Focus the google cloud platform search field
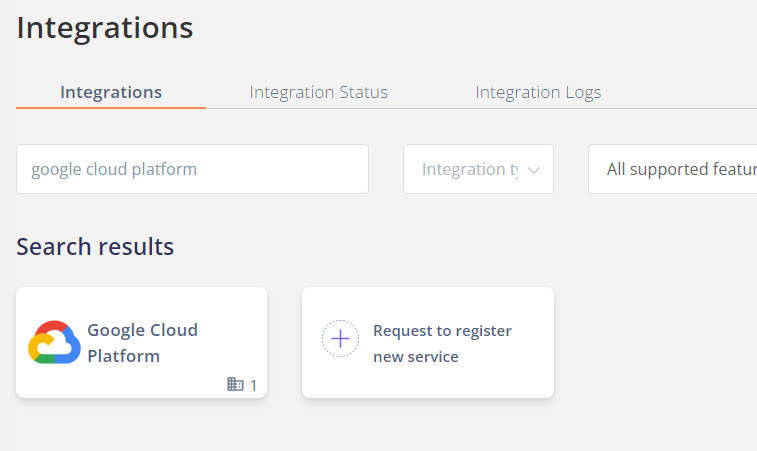This screenshot has width=757, height=451. point(192,169)
